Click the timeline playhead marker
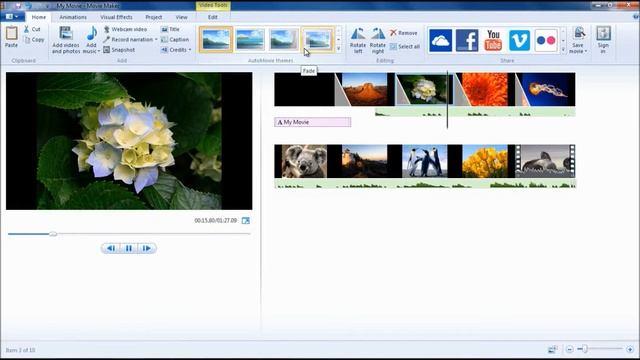This screenshot has width=640, height=360. click(x=447, y=100)
